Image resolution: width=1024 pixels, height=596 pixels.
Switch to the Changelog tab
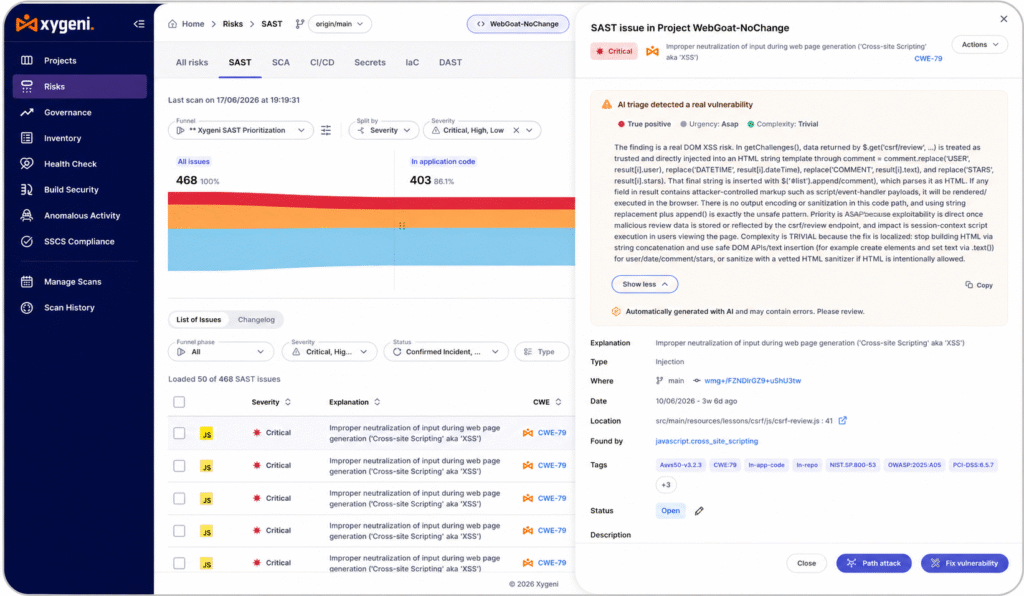(256, 320)
